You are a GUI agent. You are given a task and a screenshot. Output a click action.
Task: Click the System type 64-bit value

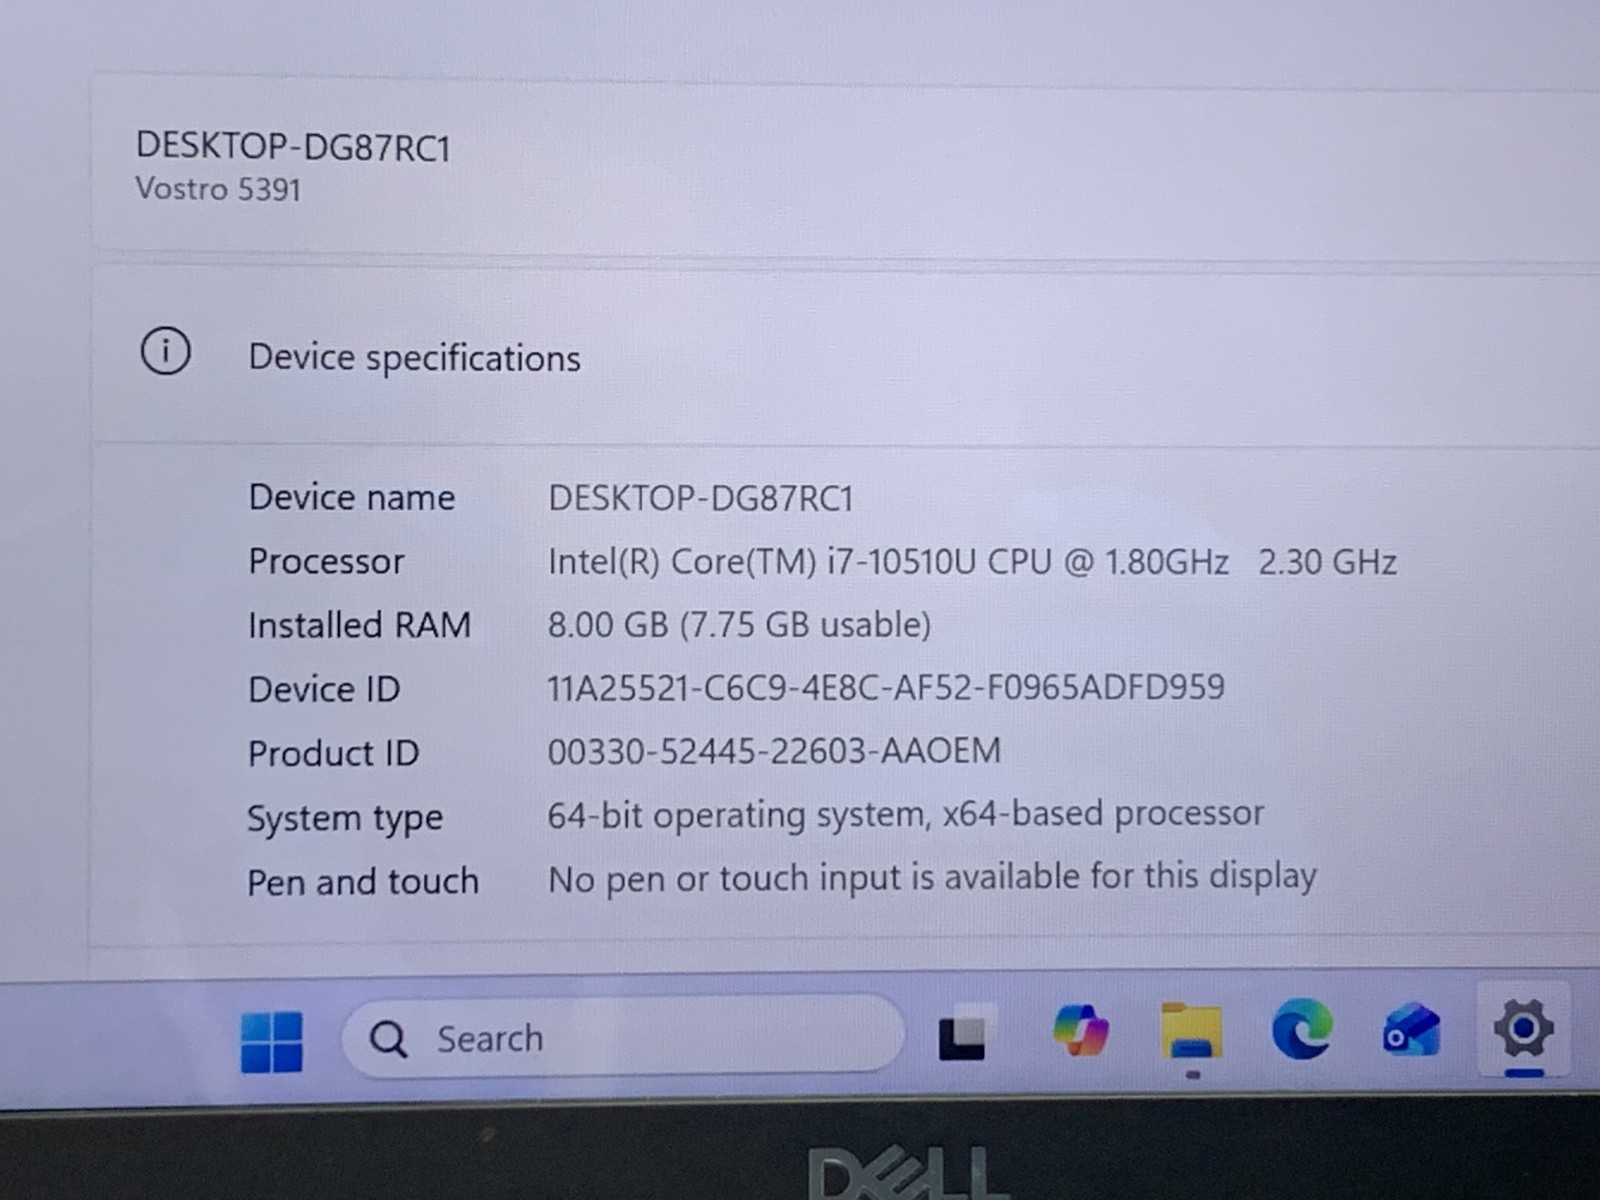905,815
